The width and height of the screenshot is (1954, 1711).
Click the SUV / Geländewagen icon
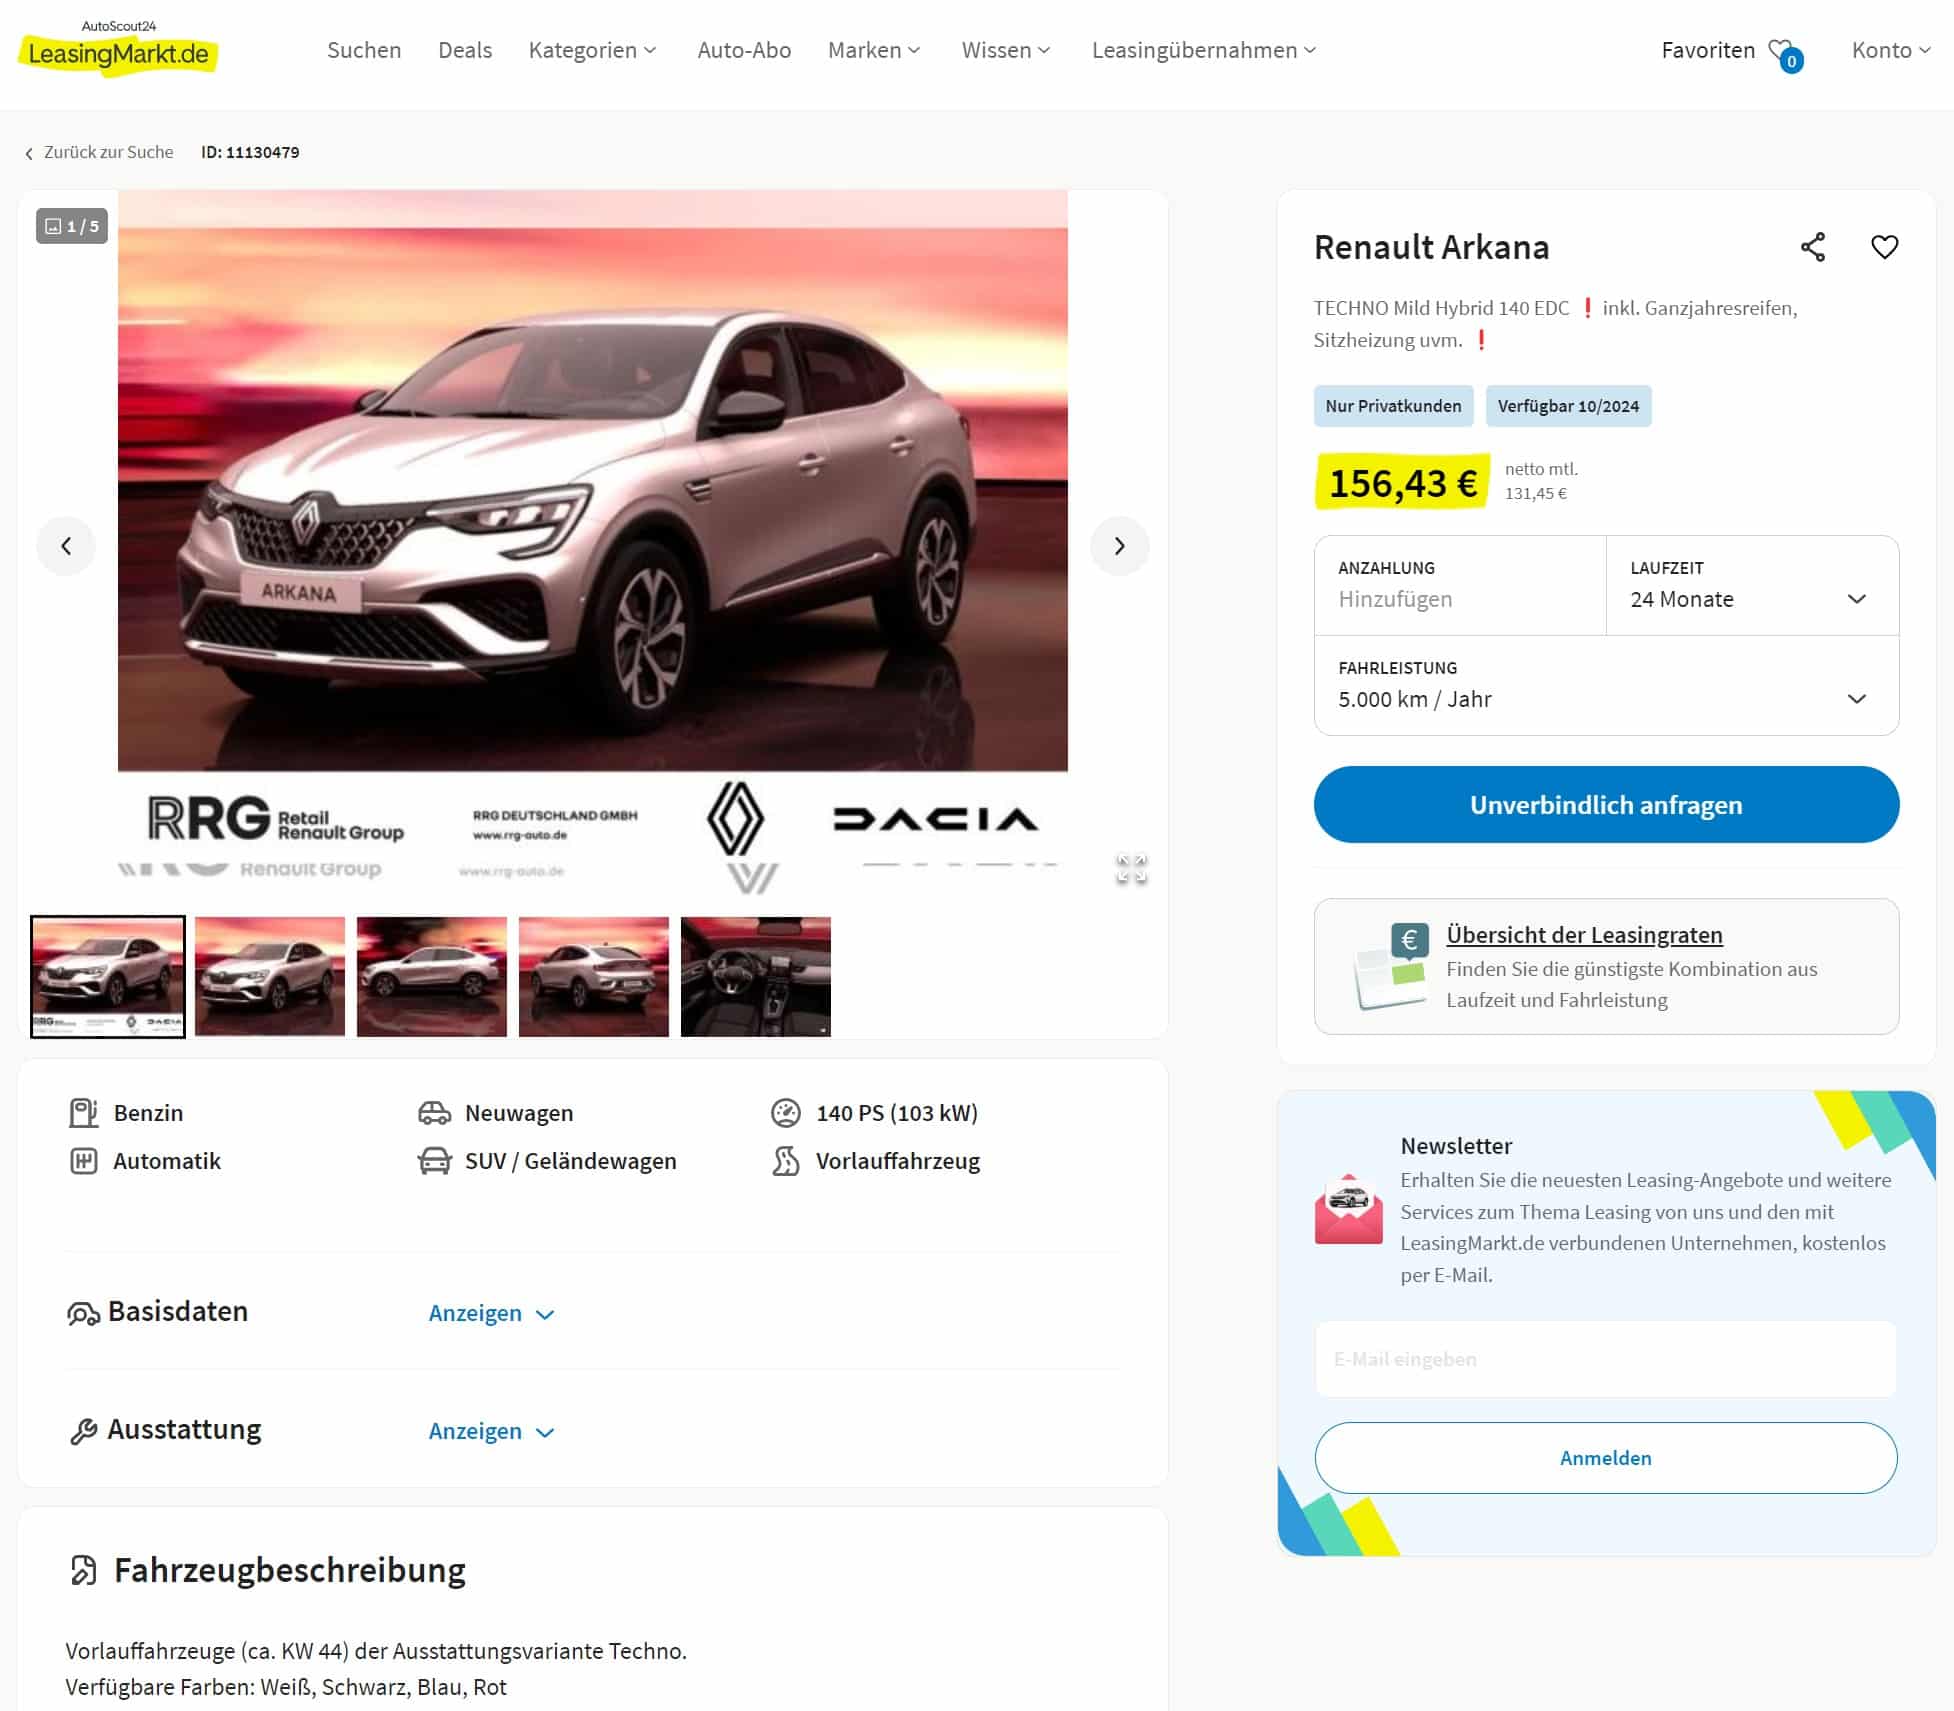pyautogui.click(x=434, y=1161)
